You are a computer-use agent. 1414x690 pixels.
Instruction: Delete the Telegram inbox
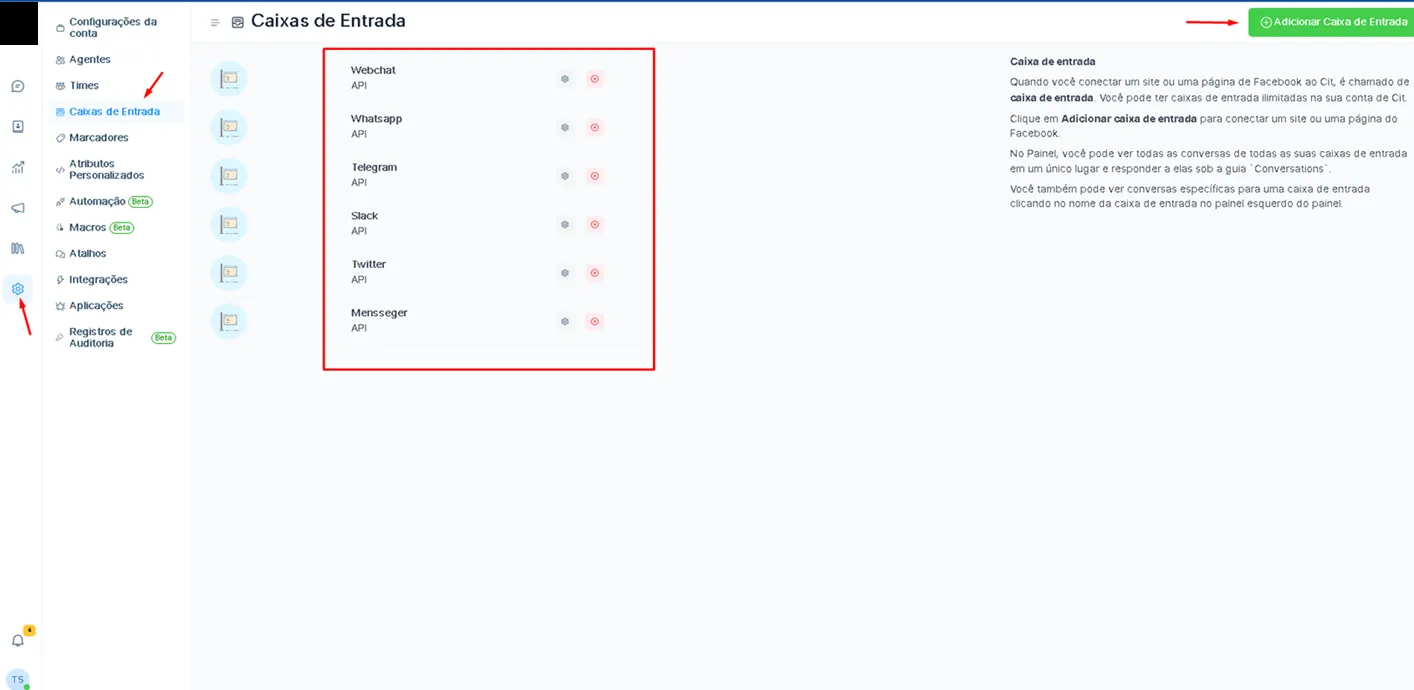(595, 176)
